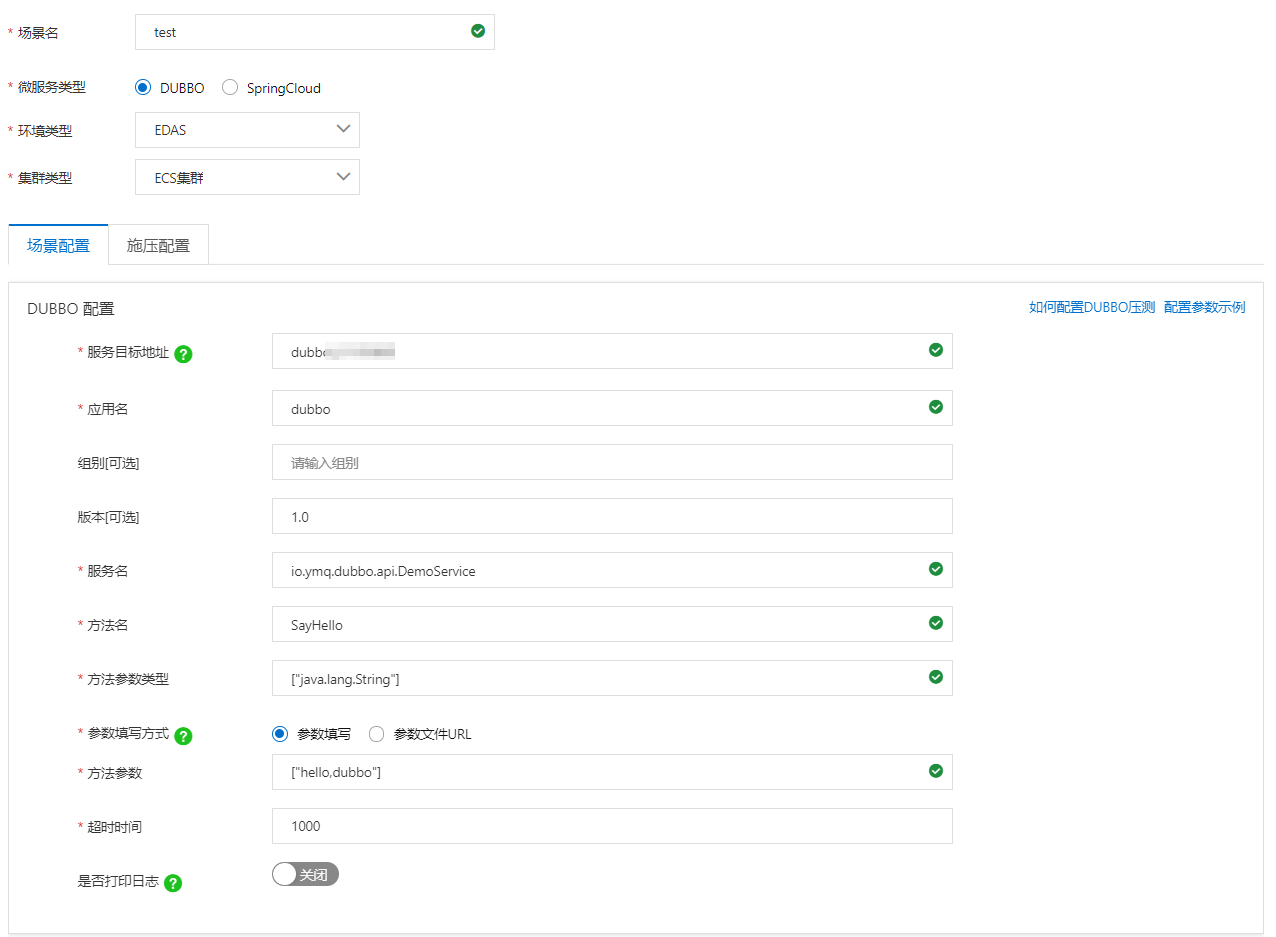Click the DUBBO 配置 section heading
Viewport: 1276px width, 937px height.
(x=71, y=309)
